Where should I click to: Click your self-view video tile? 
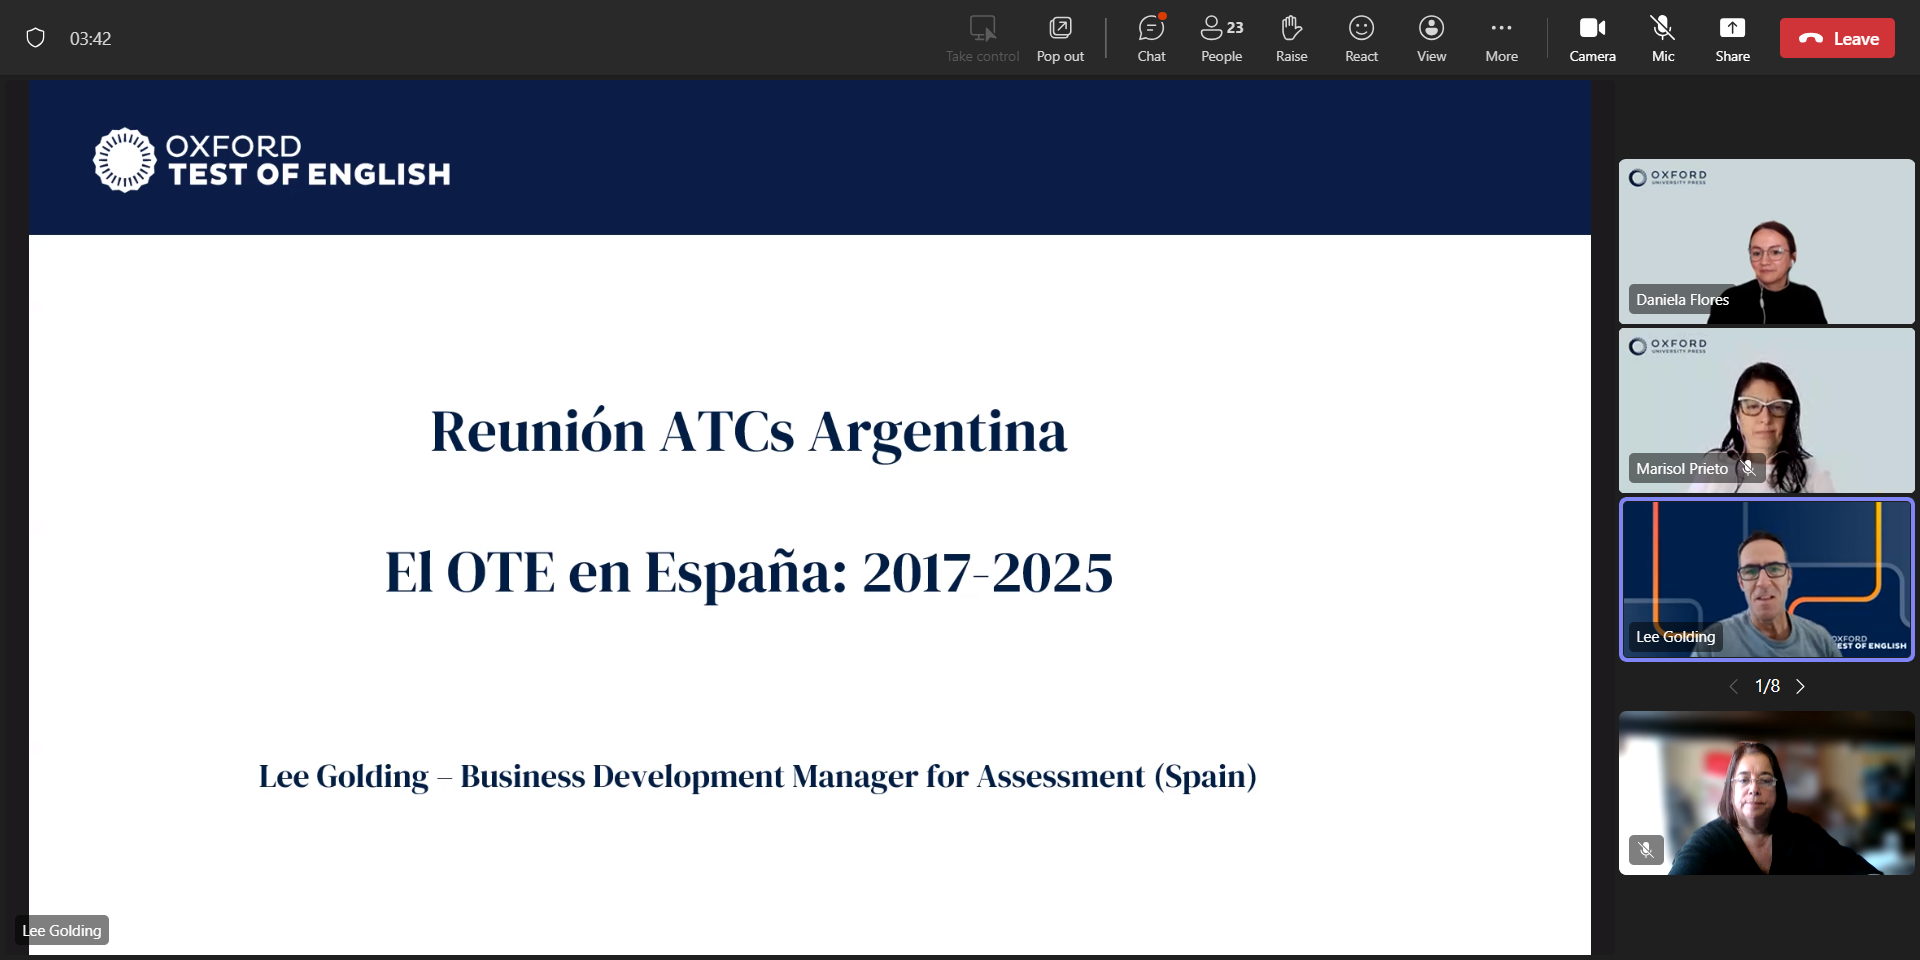click(1766, 793)
